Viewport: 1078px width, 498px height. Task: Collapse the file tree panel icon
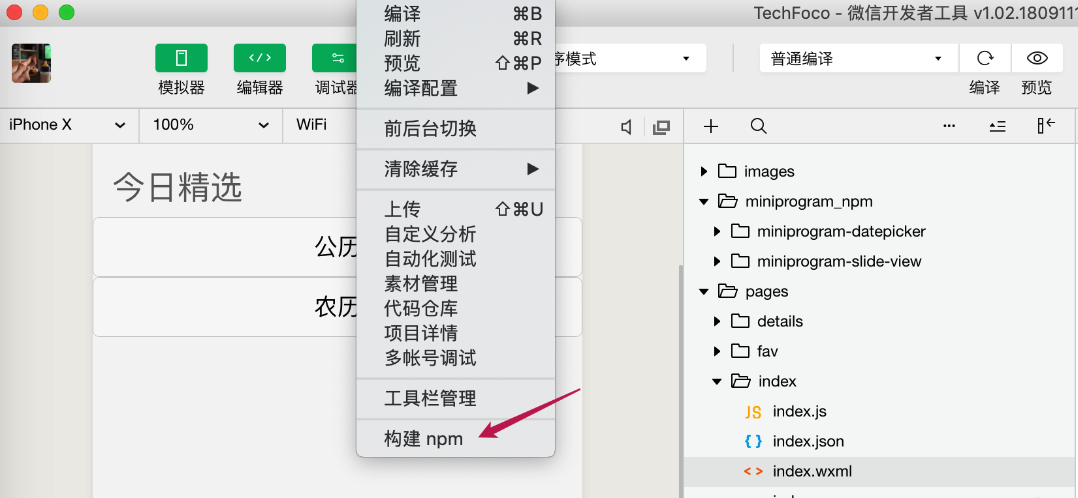[x=1046, y=126]
